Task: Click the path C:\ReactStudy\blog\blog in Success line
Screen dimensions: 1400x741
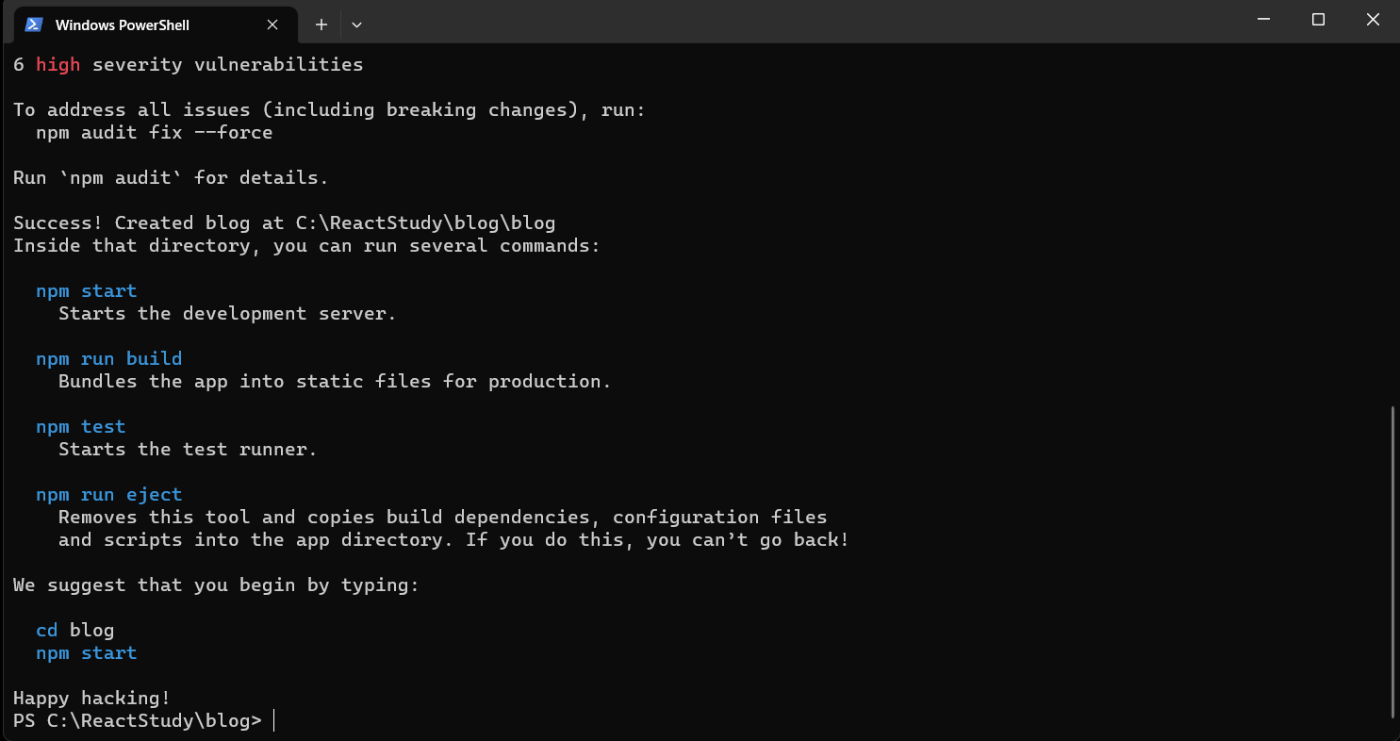Action: pos(425,223)
